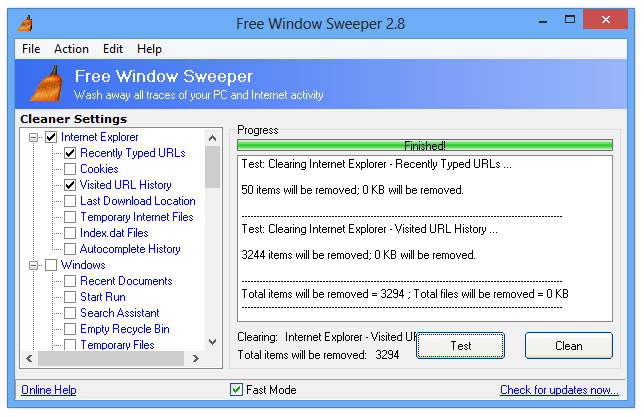This screenshot has height=417, width=644.
Task: Open the Action menu
Action: pyautogui.click(x=71, y=49)
